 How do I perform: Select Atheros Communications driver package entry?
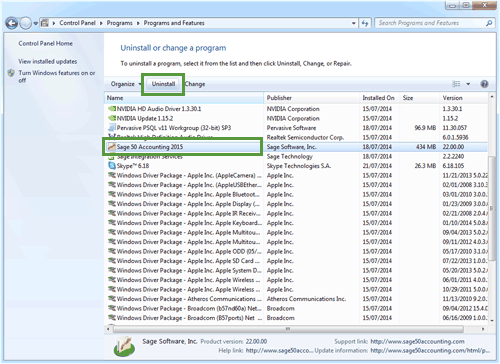(x=189, y=299)
